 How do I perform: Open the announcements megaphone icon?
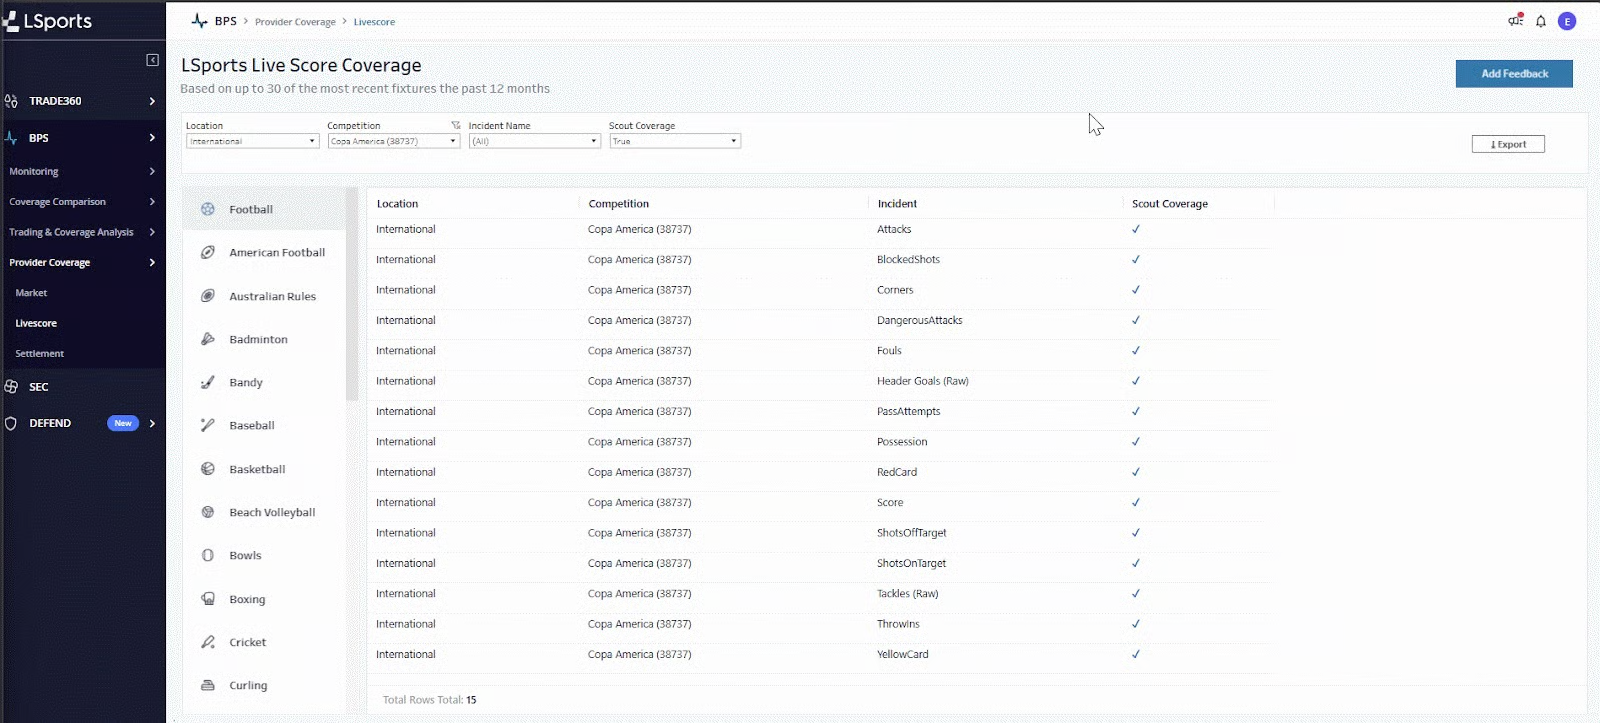pyautogui.click(x=1515, y=21)
